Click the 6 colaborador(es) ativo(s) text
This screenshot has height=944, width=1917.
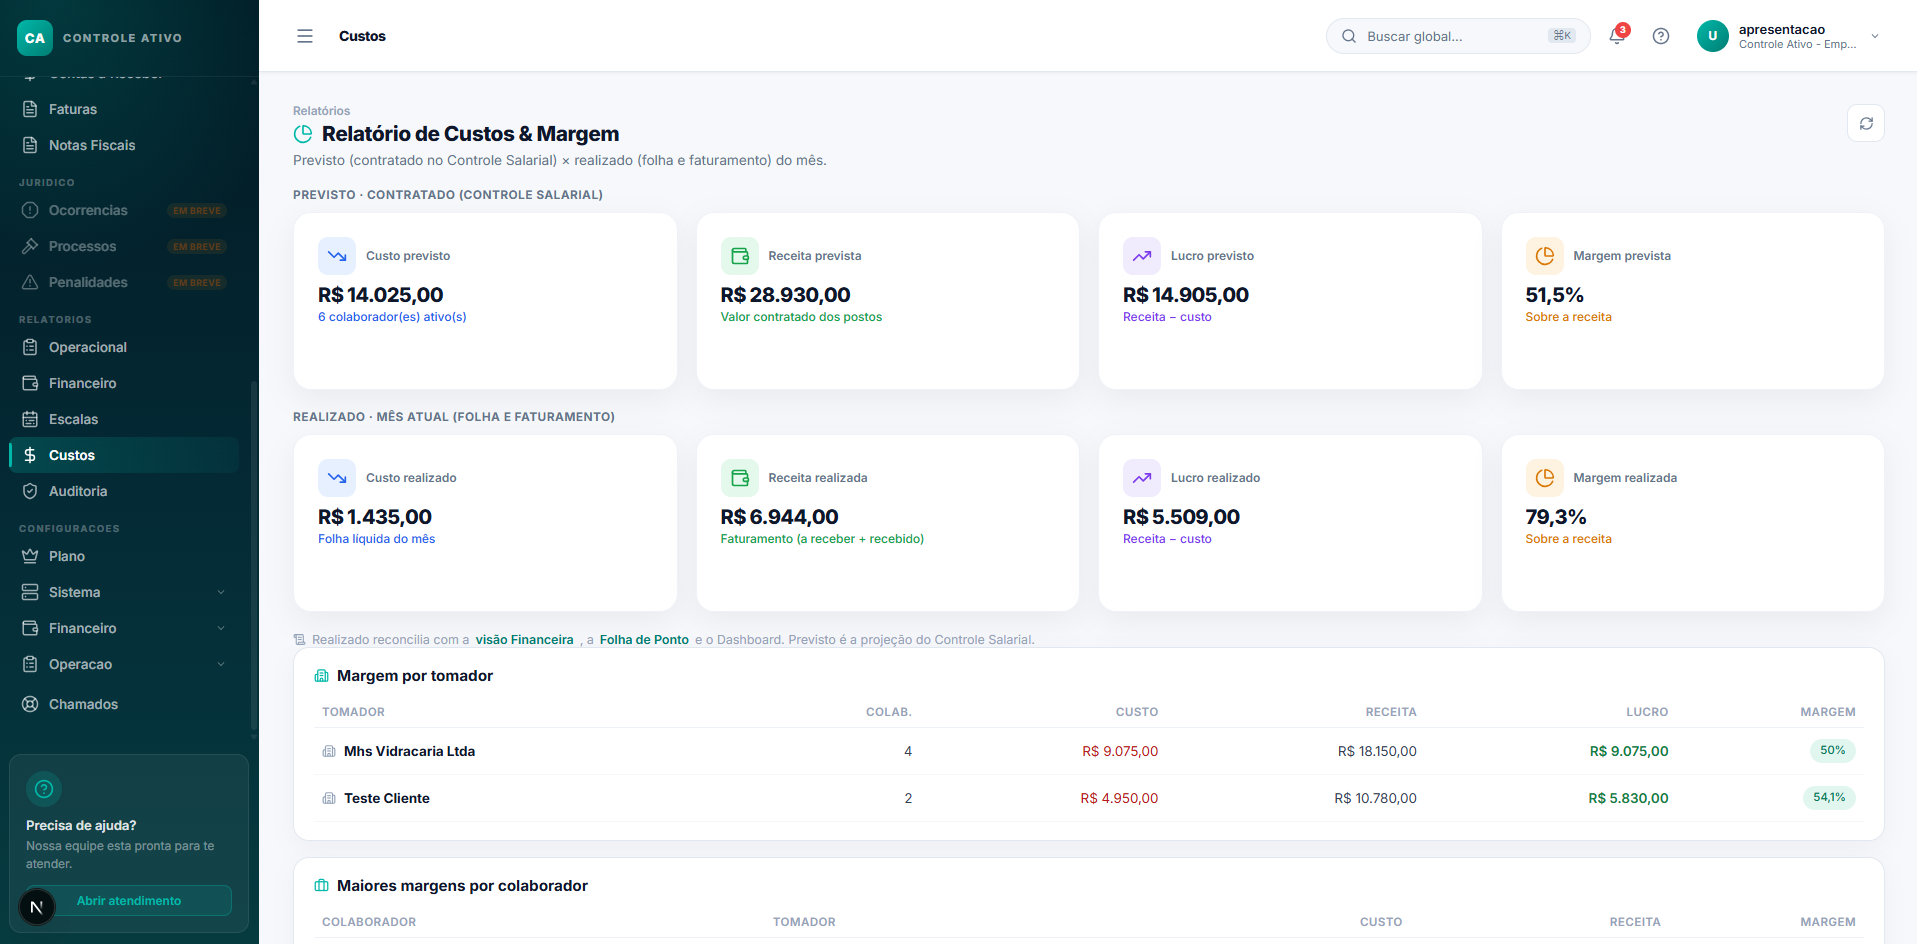click(392, 317)
